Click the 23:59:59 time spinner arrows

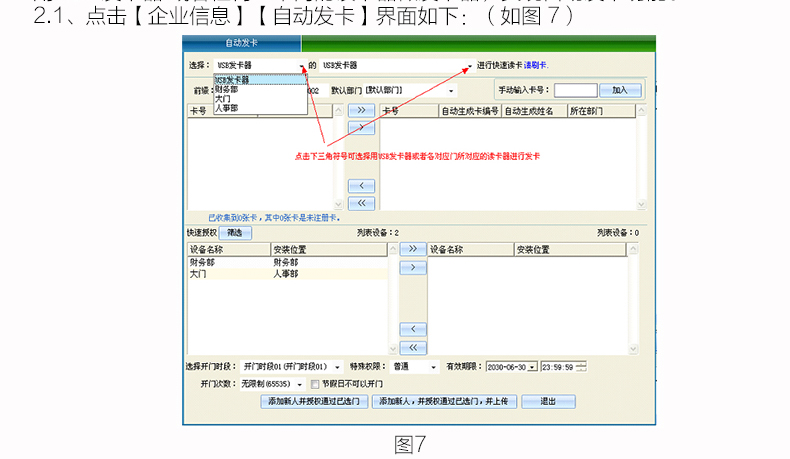[581, 367]
